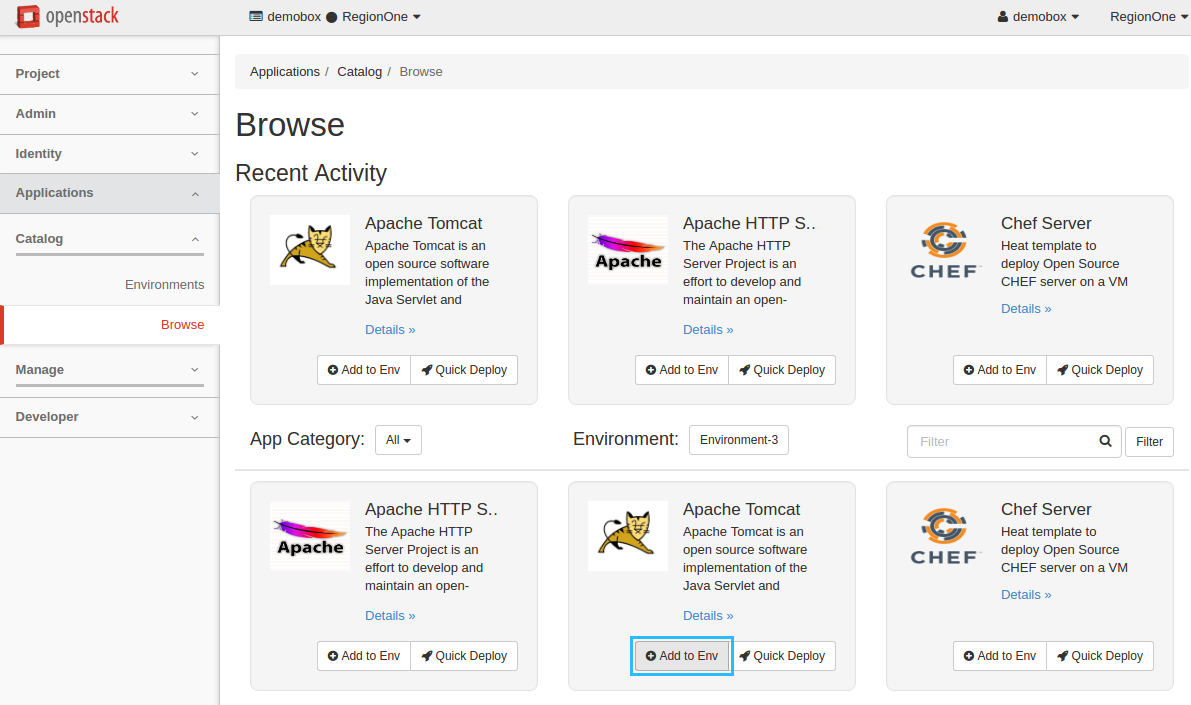Viewport: 1191px width, 705px height.
Task: Expand the Project sidebar section
Action: pos(110,73)
